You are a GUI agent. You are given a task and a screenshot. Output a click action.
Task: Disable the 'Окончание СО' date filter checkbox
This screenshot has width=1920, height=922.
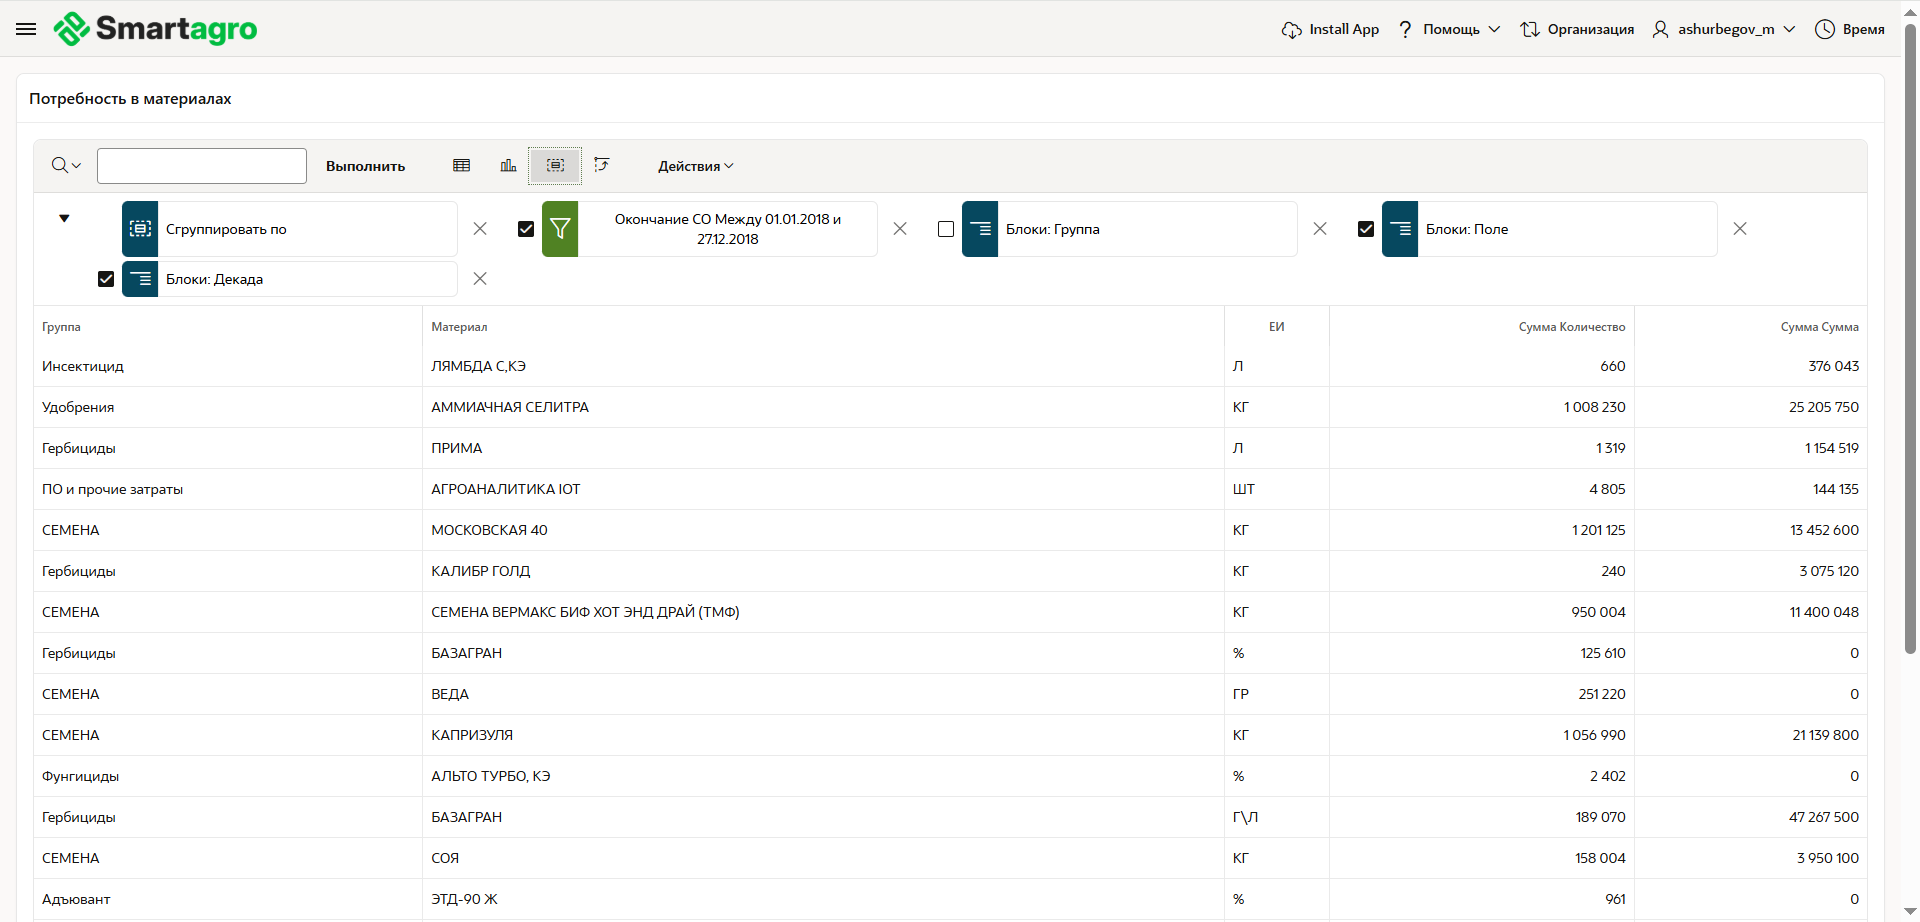click(526, 229)
